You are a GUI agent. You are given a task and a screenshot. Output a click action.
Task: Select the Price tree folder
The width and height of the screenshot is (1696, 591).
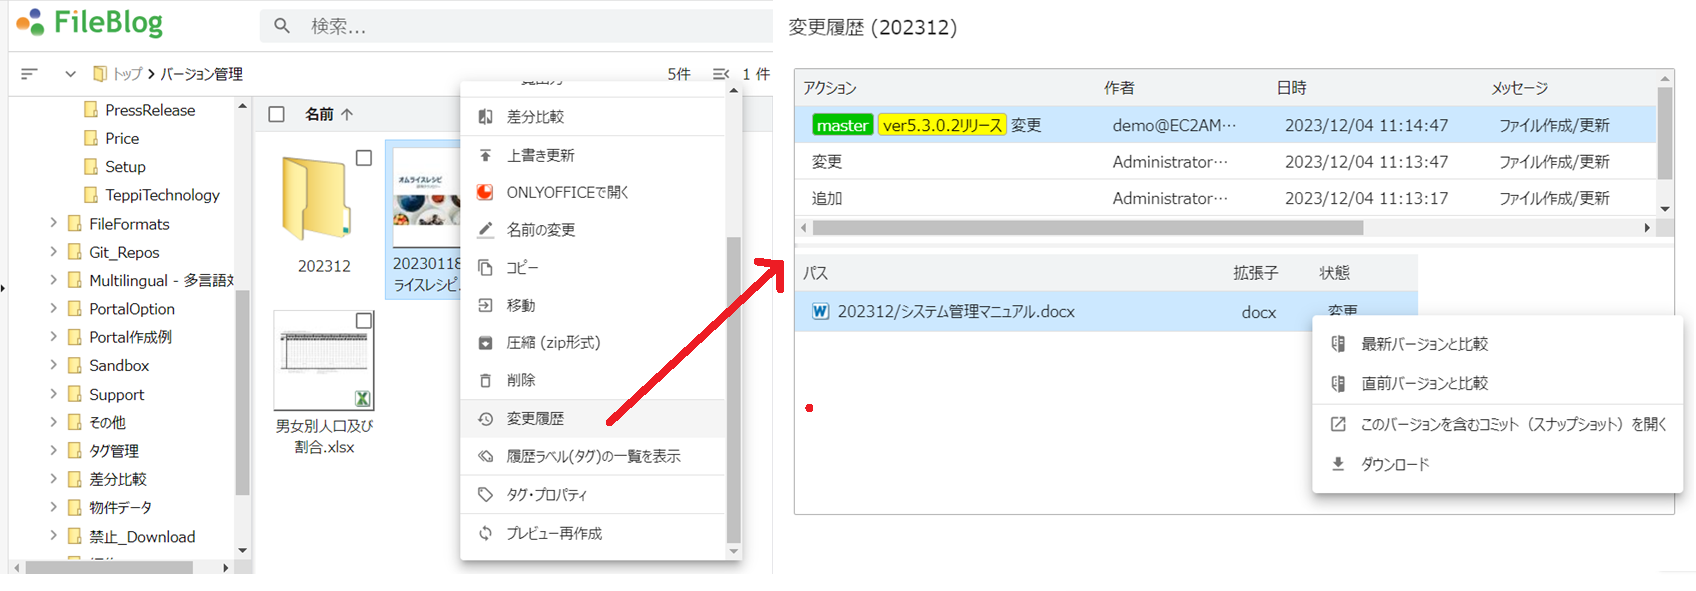[122, 138]
